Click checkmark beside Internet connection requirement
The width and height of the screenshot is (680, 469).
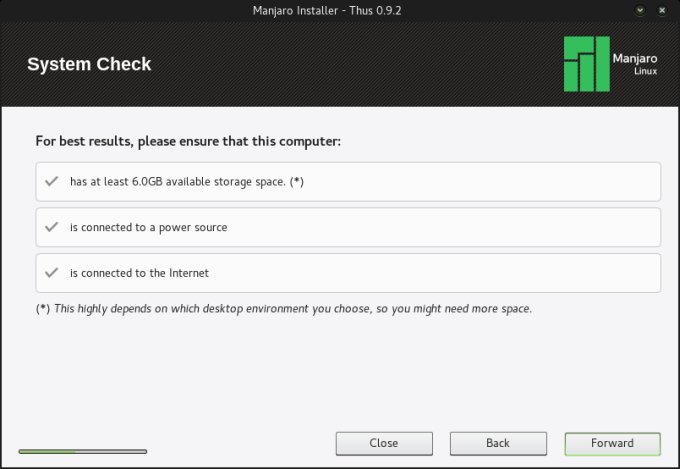(52, 272)
